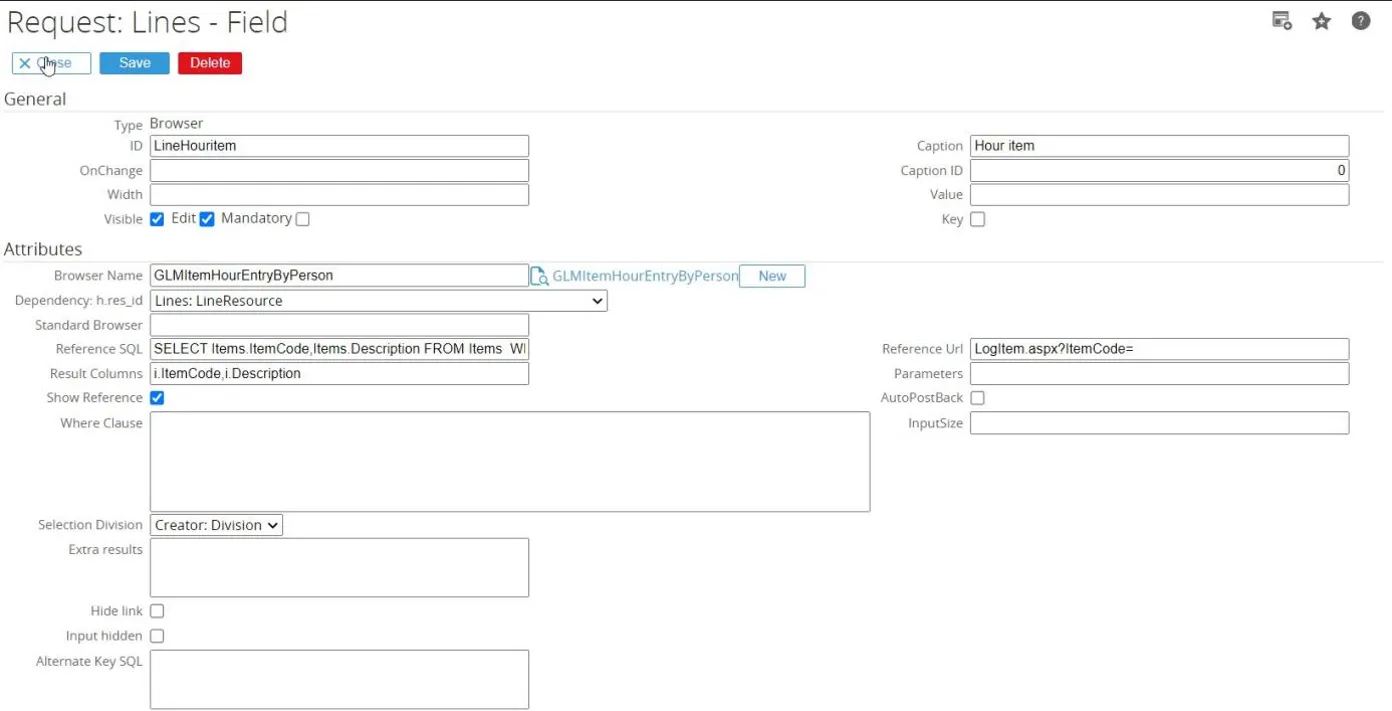Open the GLMItemHourEntryByPerson link
Image resolution: width=1392 pixels, height=711 pixels.
click(645, 276)
